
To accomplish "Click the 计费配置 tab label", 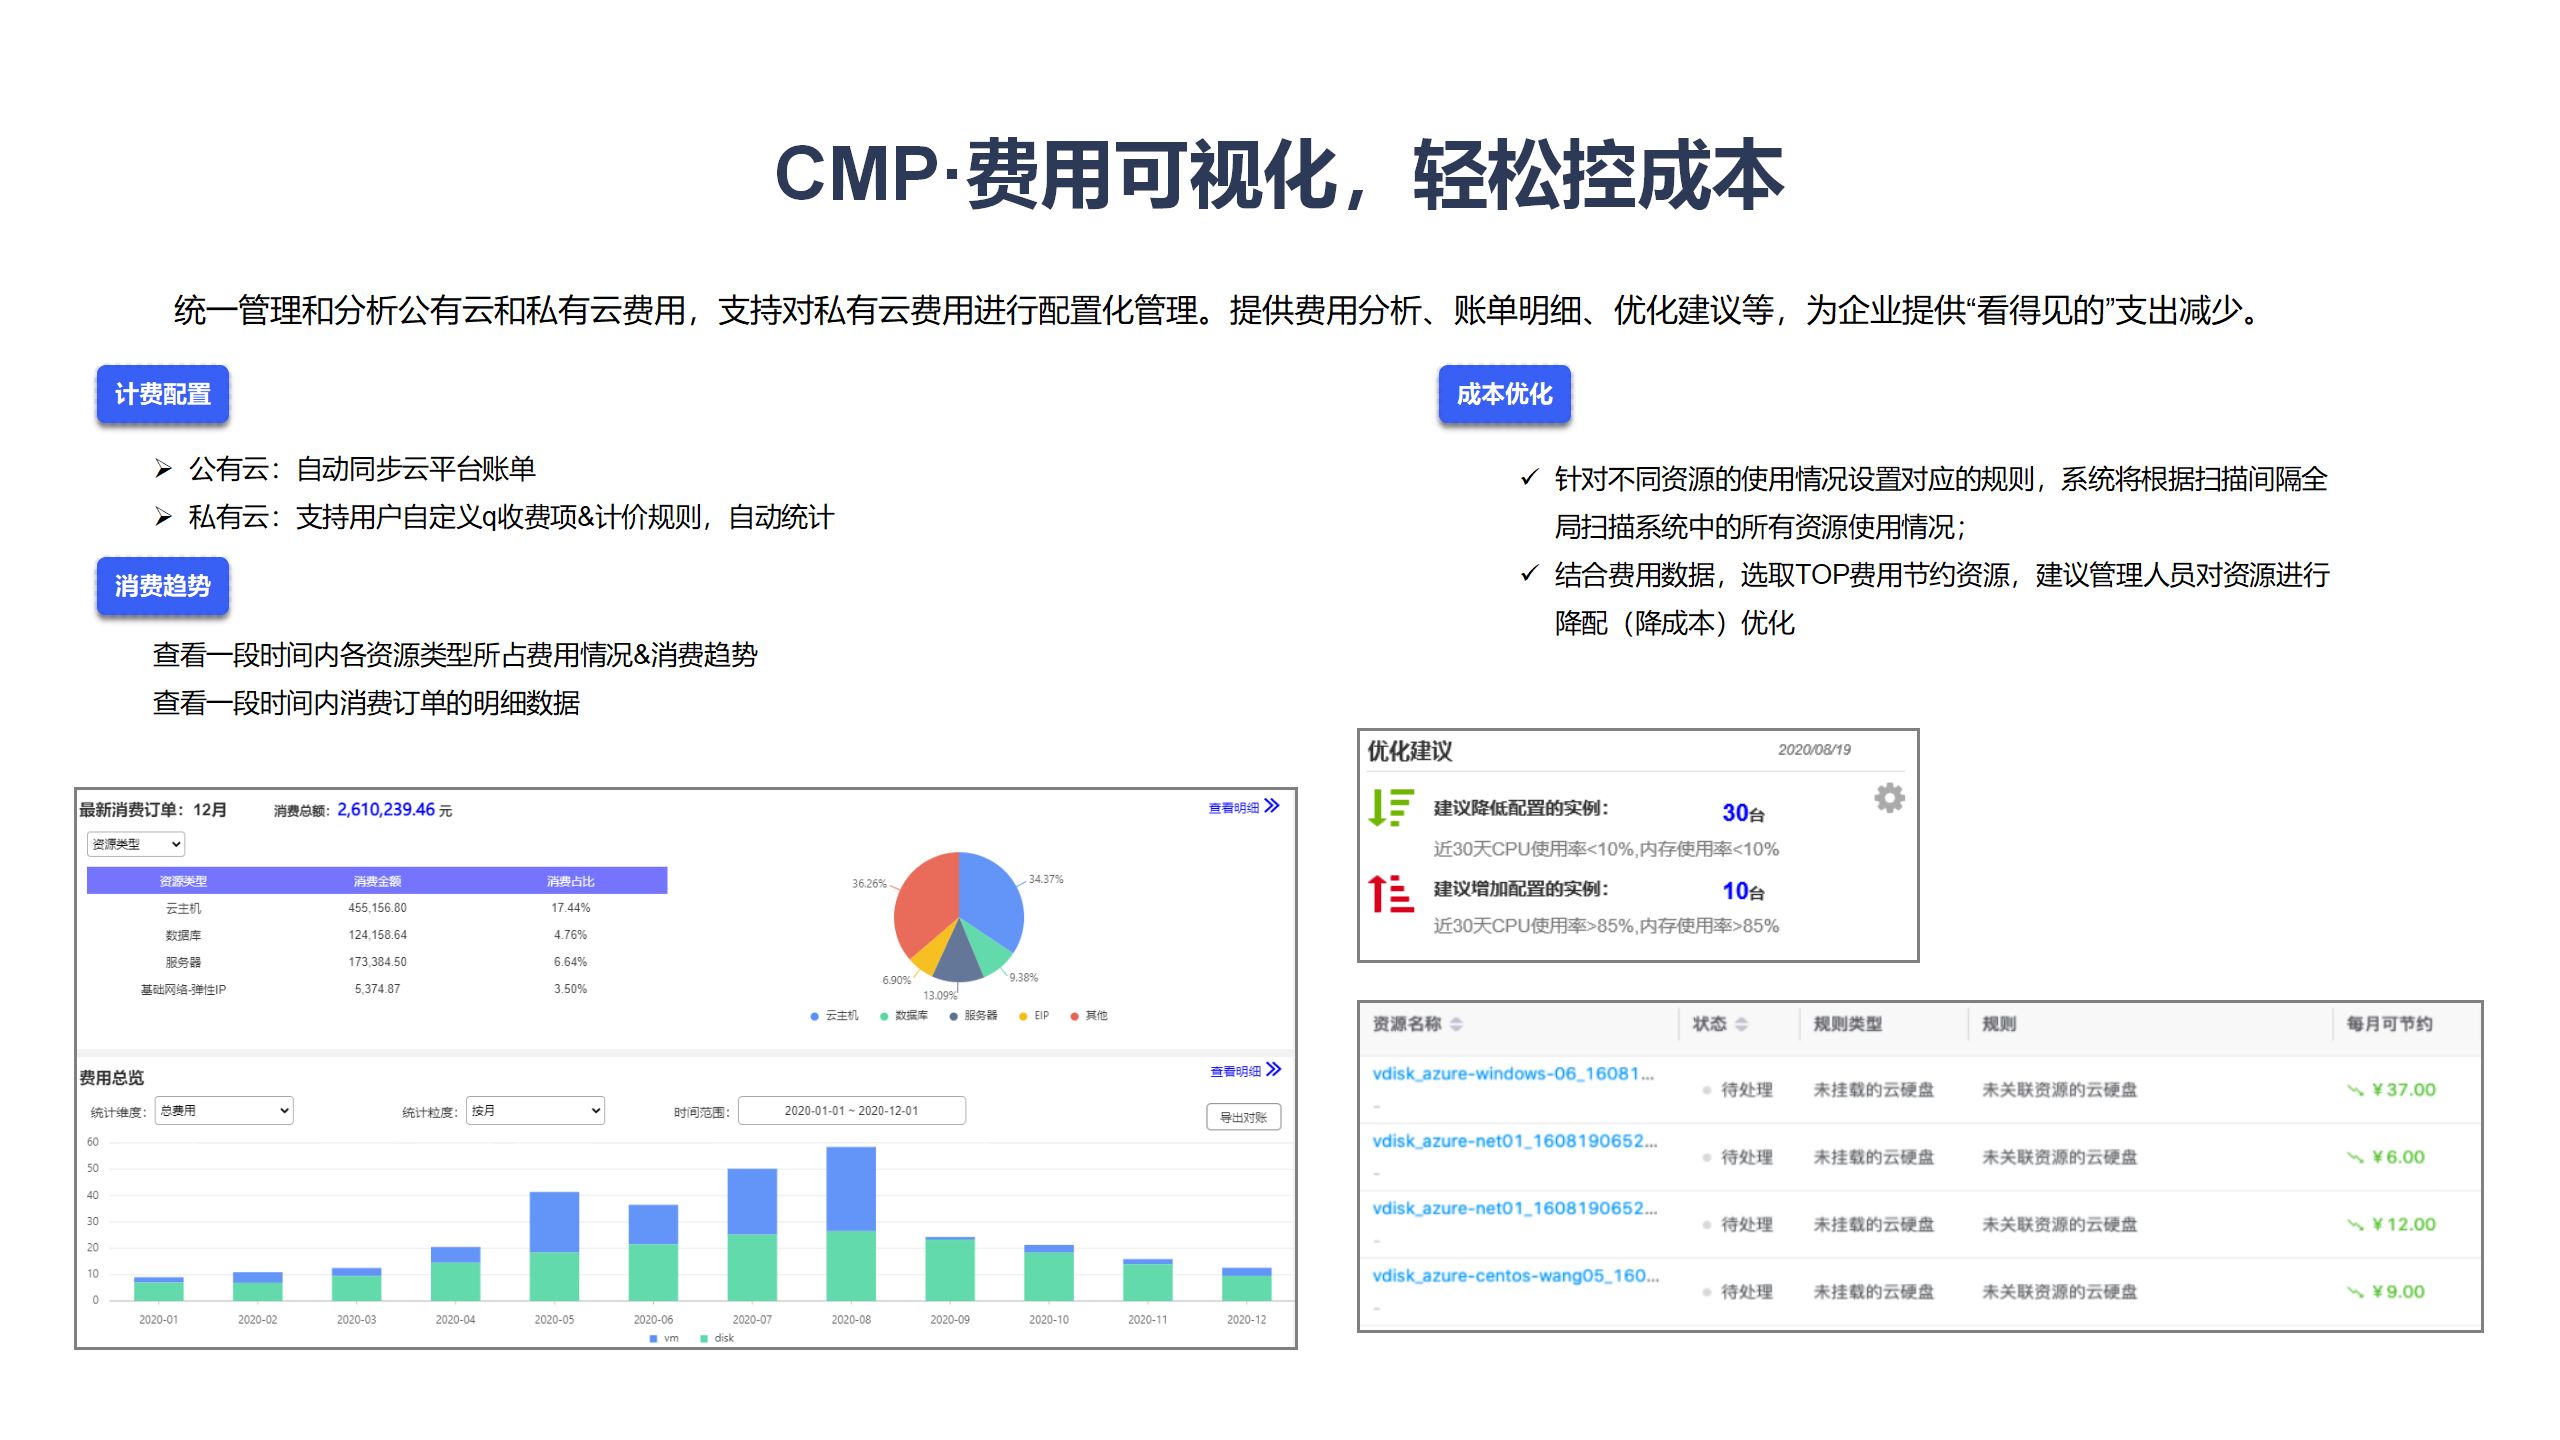I will point(163,394).
